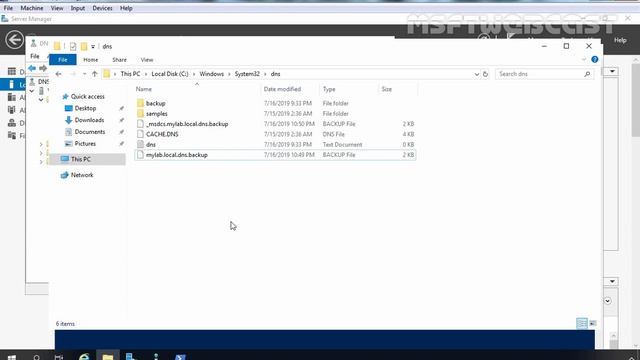Go back in Explorer navigation
The height and width of the screenshot is (360, 640).
click(58, 74)
